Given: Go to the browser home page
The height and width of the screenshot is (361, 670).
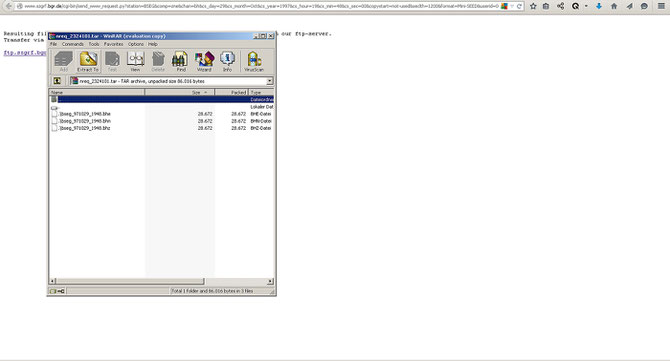Looking at the screenshot, I should (x=614, y=6).
